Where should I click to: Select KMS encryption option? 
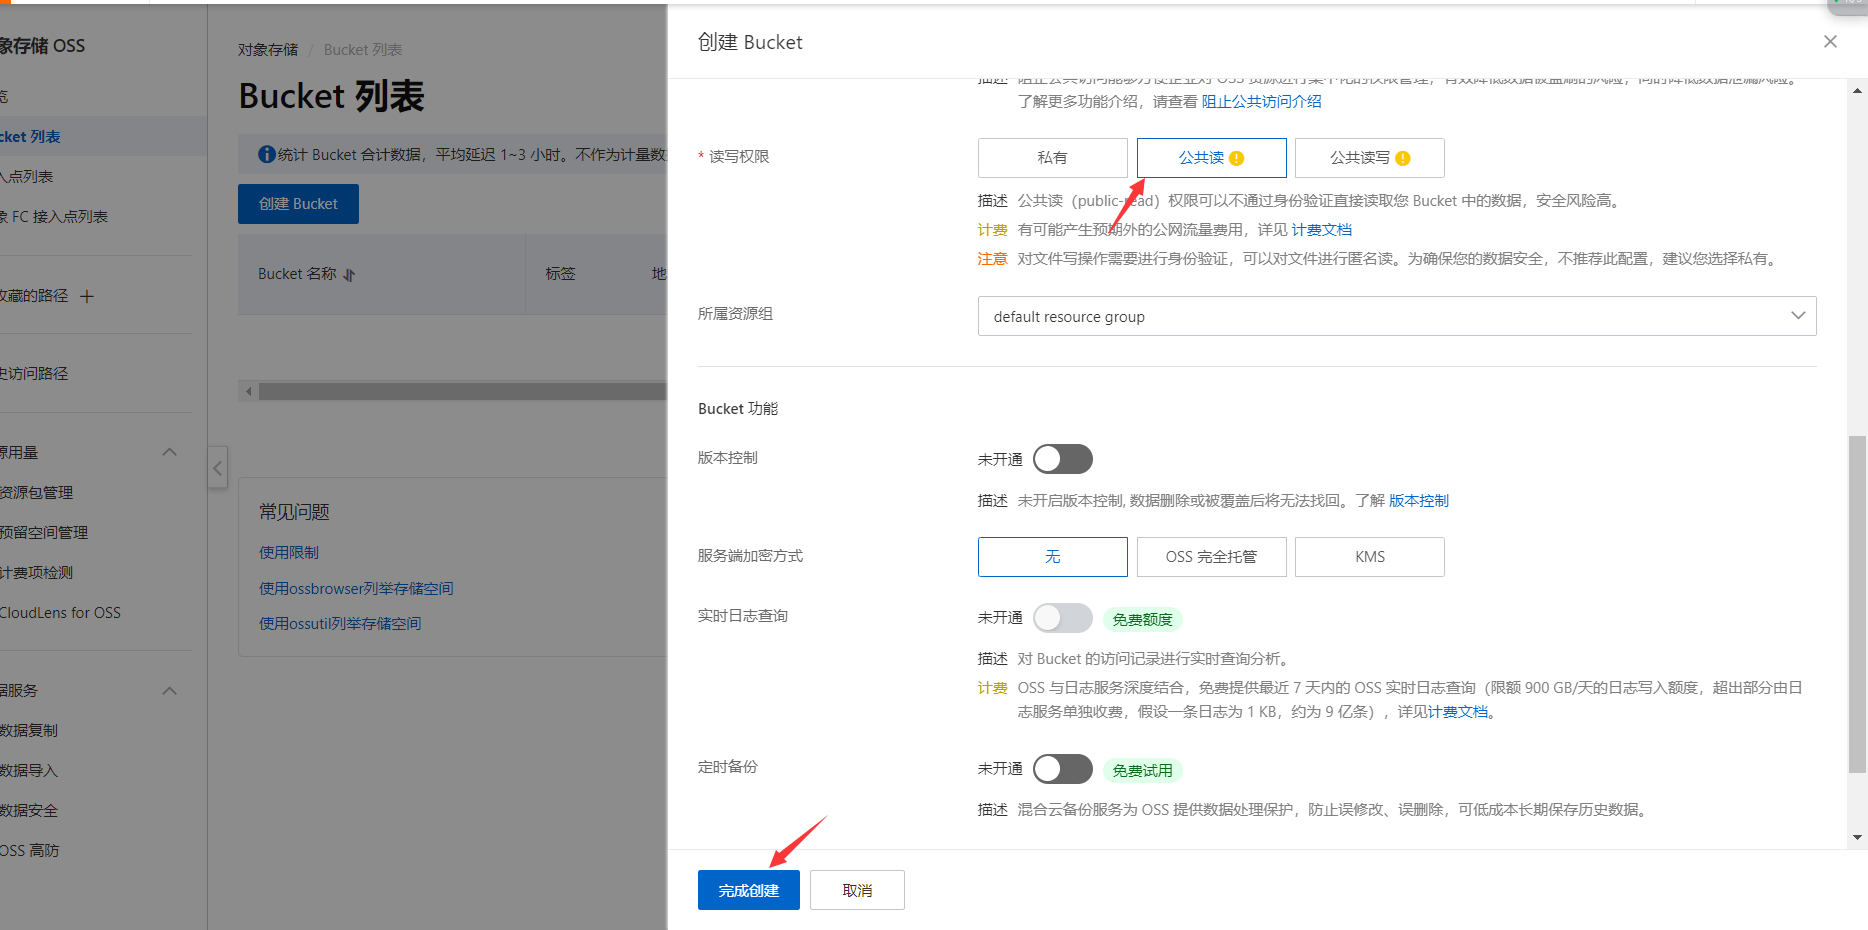[x=1369, y=557]
